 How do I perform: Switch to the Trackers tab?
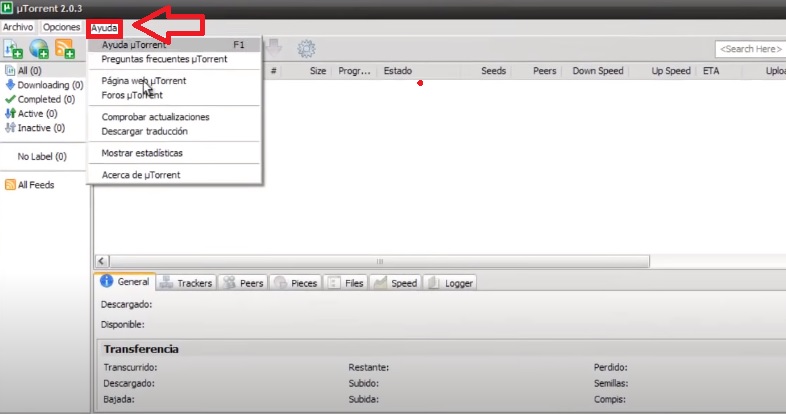coord(186,283)
